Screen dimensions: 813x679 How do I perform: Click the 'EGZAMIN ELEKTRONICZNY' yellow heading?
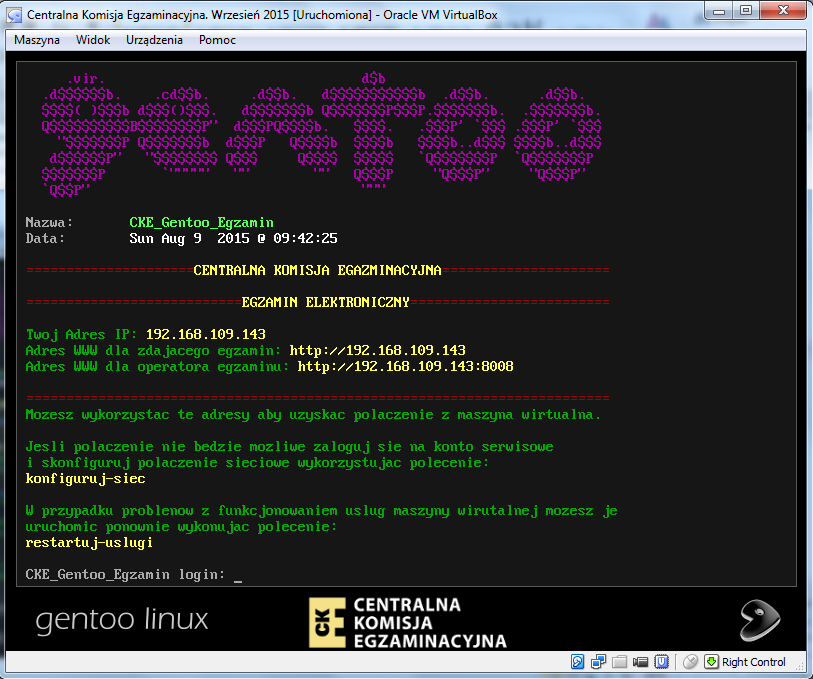coord(326,302)
